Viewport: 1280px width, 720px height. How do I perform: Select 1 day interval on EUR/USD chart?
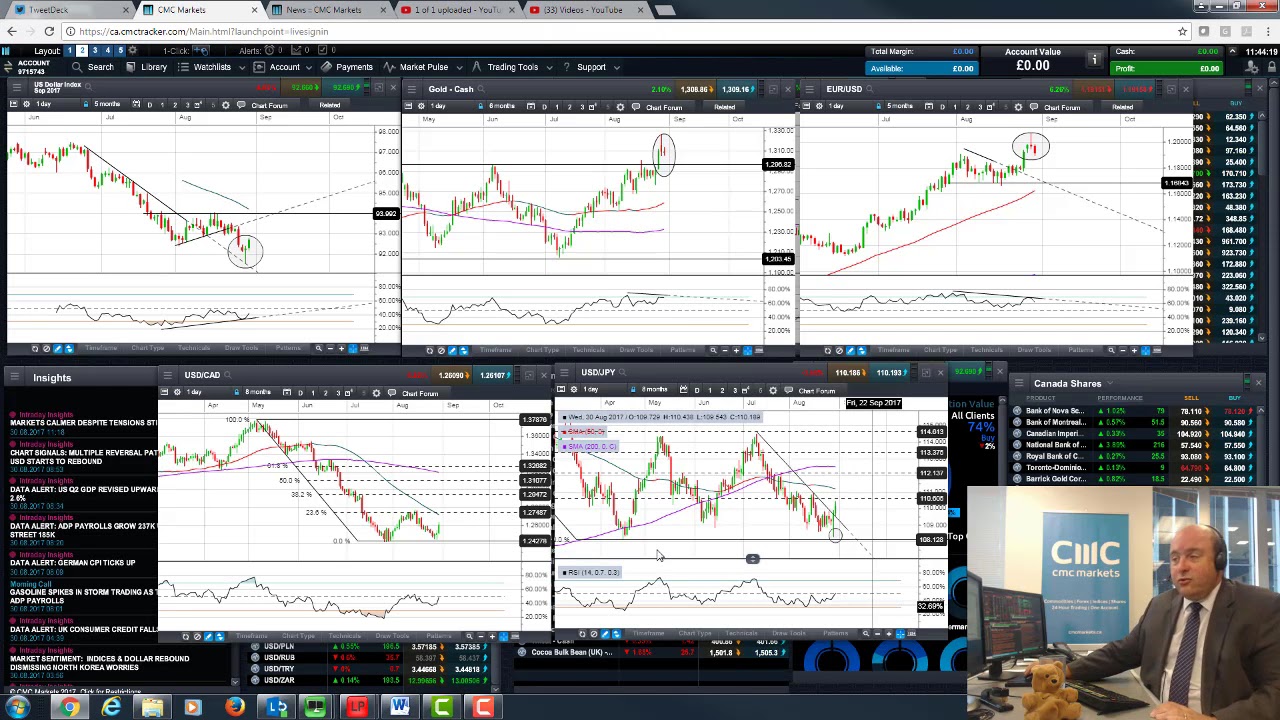coord(836,107)
